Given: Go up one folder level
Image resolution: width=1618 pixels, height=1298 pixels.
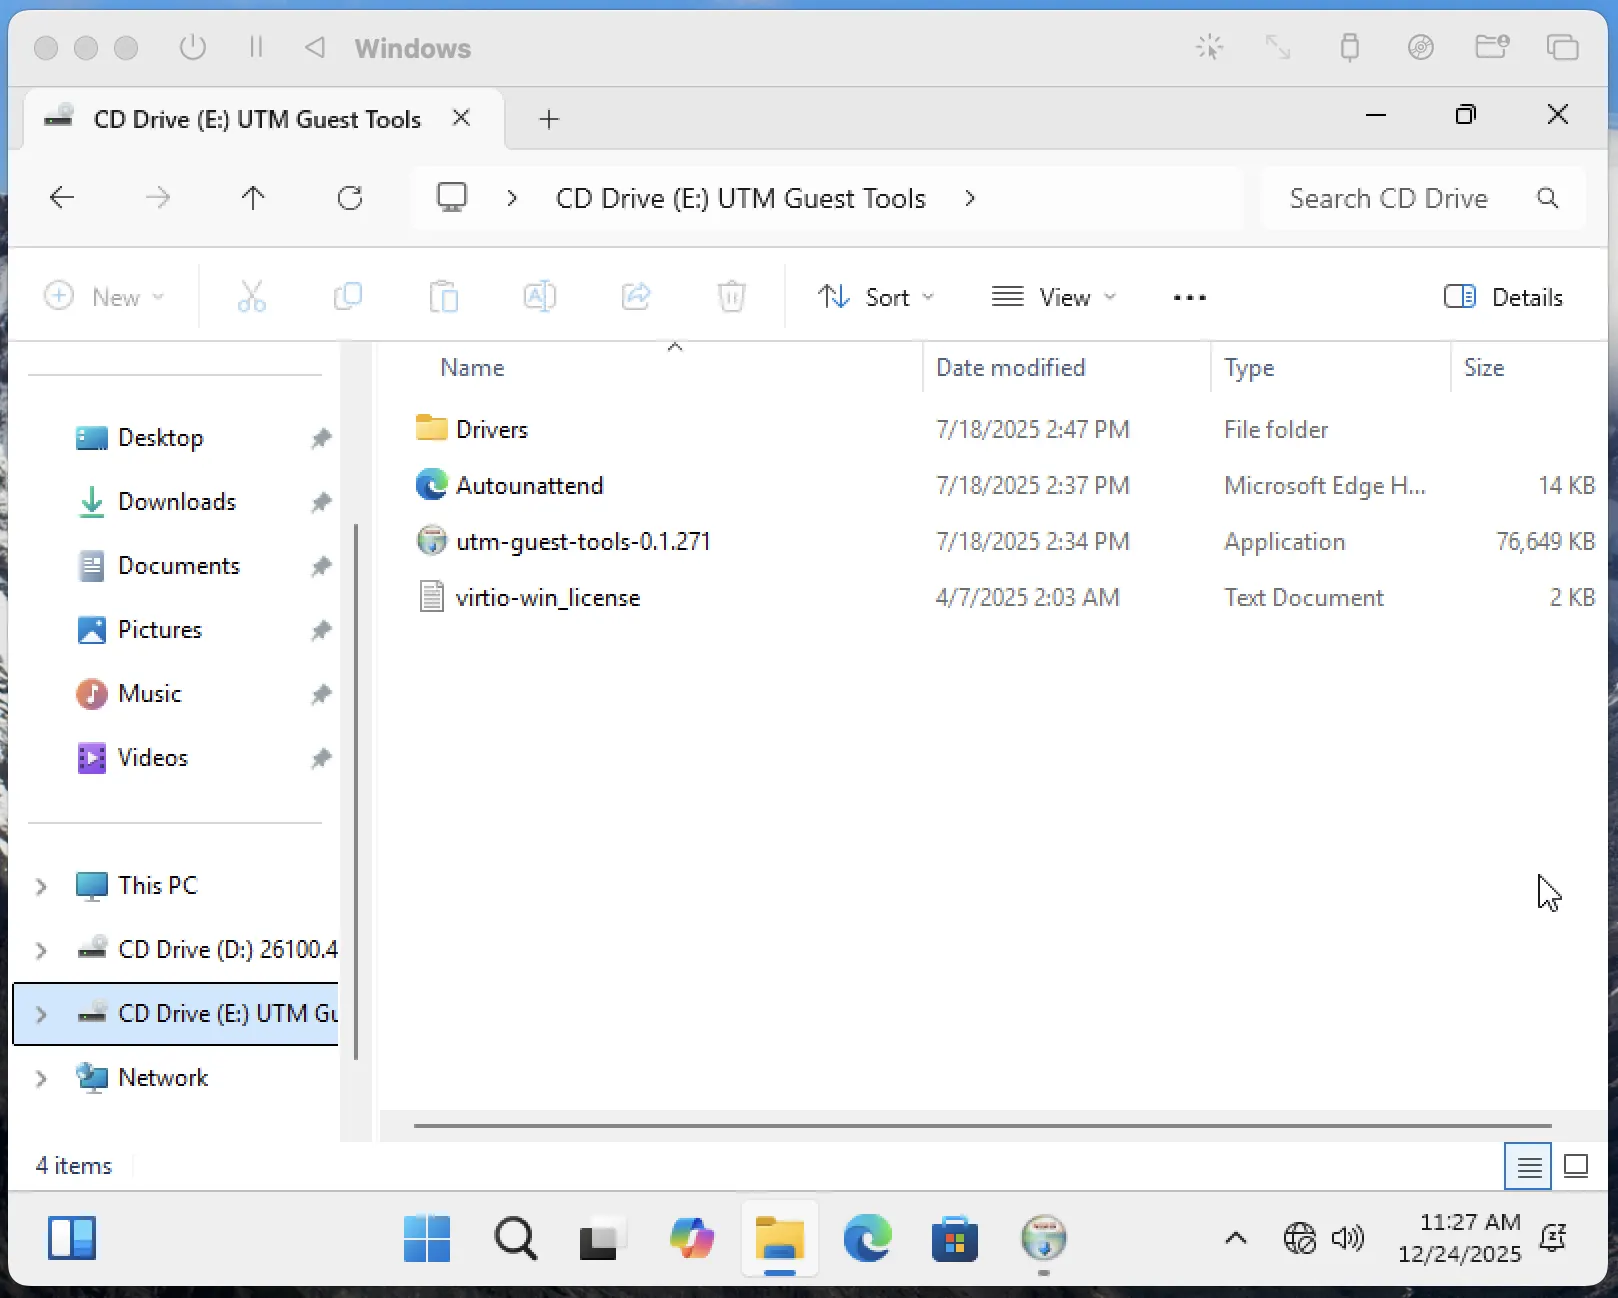Looking at the screenshot, I should coord(253,198).
